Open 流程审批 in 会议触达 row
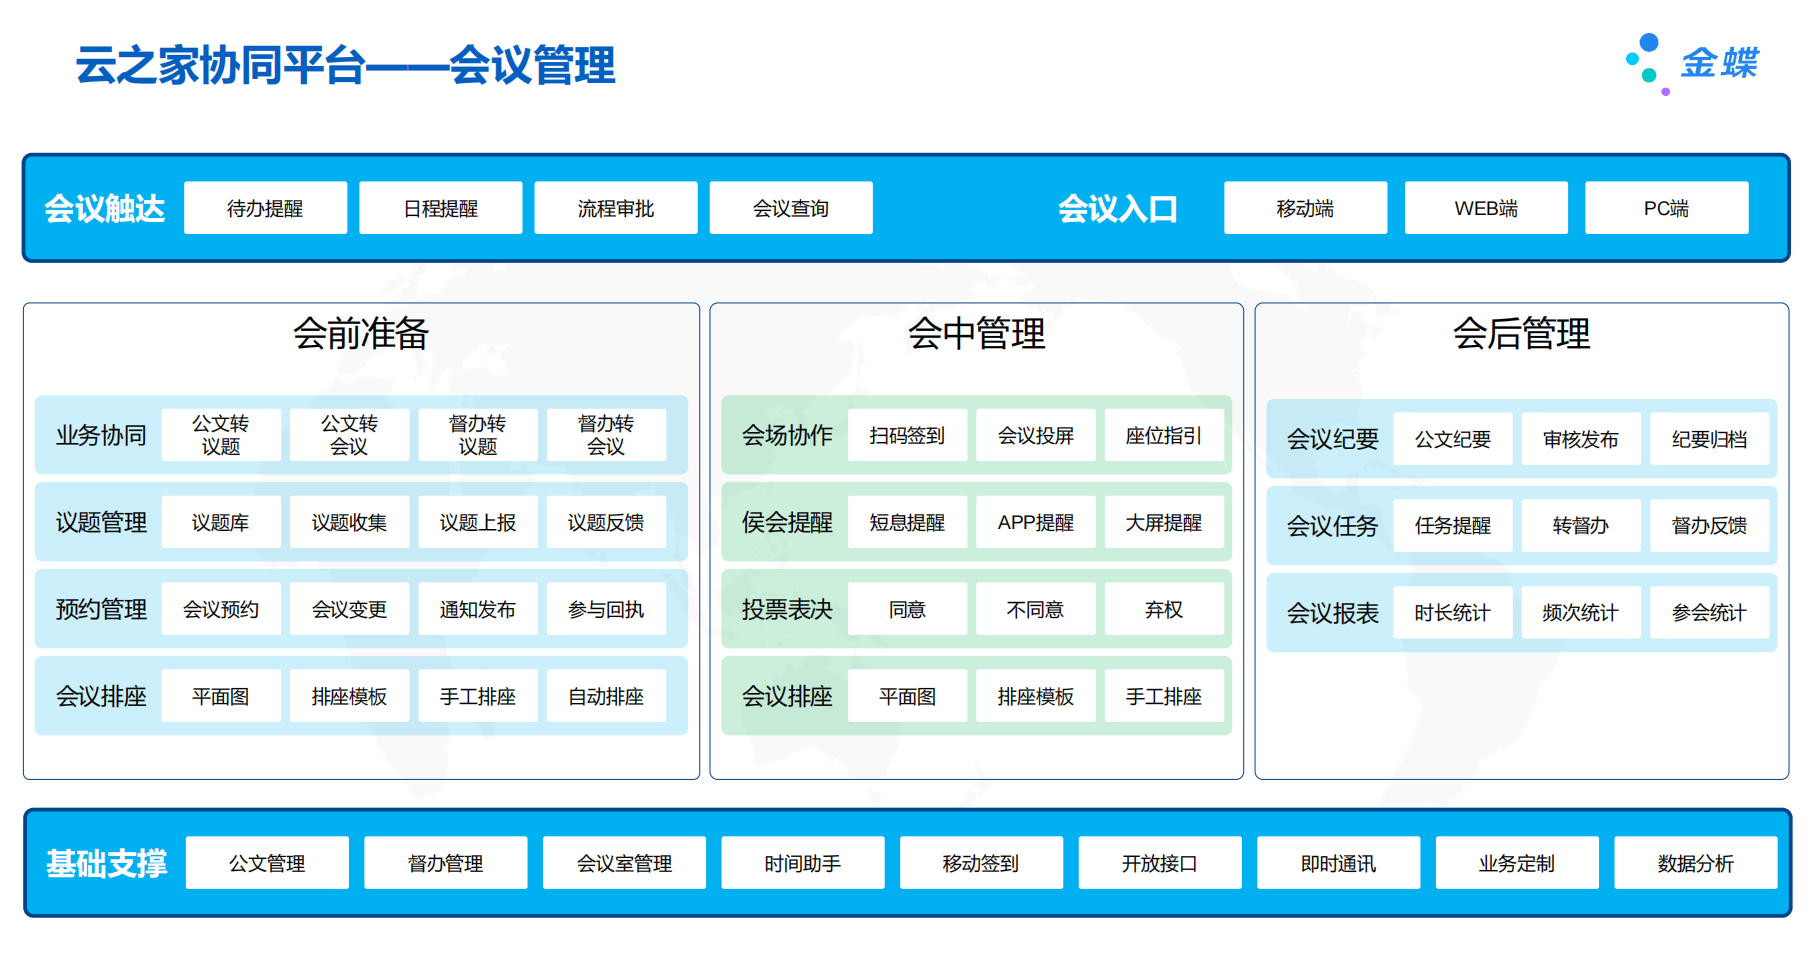Screen dimensions: 1817x956 (615, 208)
